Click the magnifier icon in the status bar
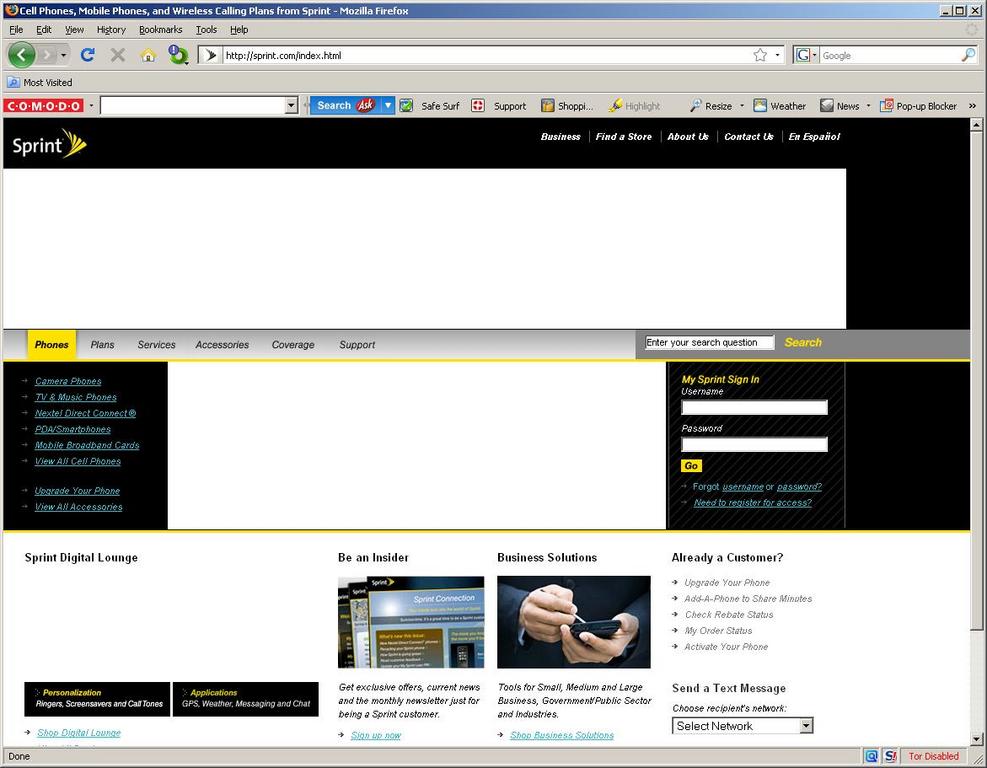The width and height of the screenshot is (987, 768). (871, 756)
